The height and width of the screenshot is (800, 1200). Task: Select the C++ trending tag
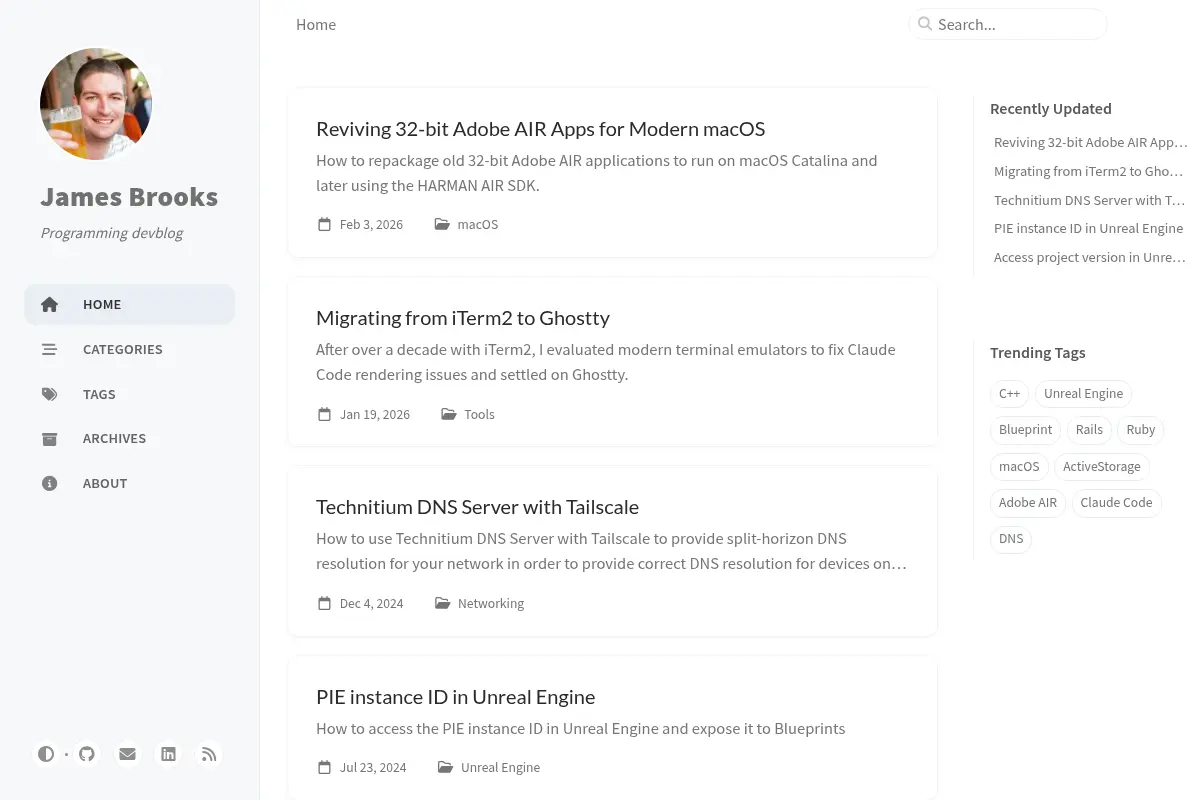(x=1009, y=393)
